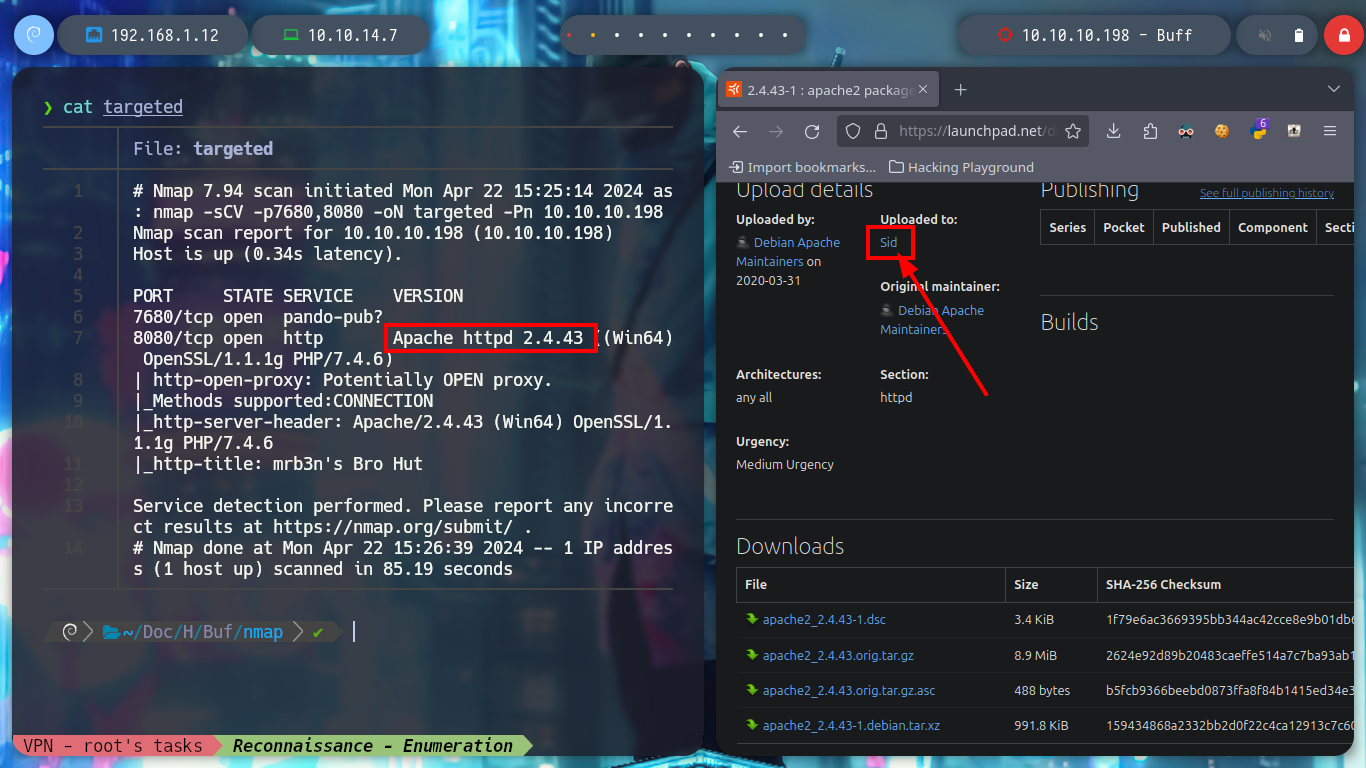The image size is (1366, 768).
Task: Click the red lock screen button
Action: click(x=1343, y=35)
